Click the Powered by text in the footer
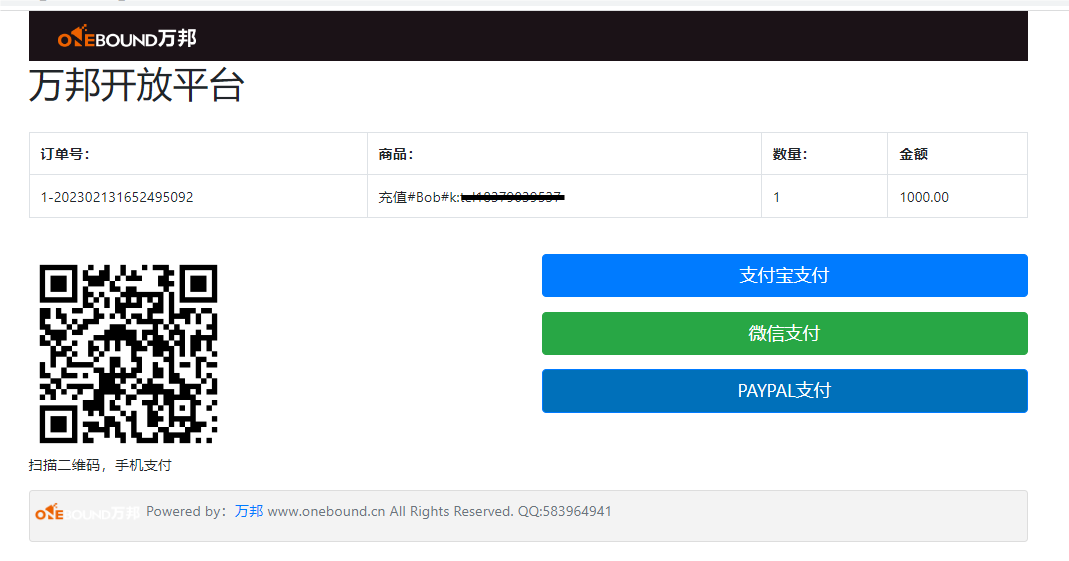 point(186,512)
